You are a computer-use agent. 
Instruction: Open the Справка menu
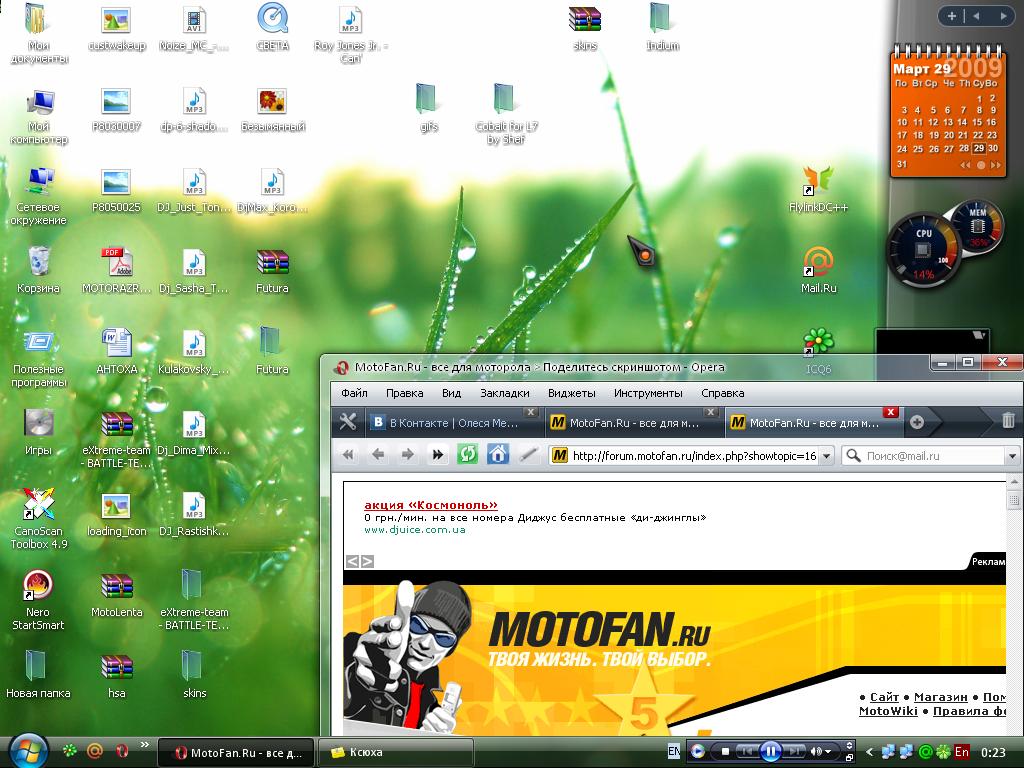tap(722, 393)
